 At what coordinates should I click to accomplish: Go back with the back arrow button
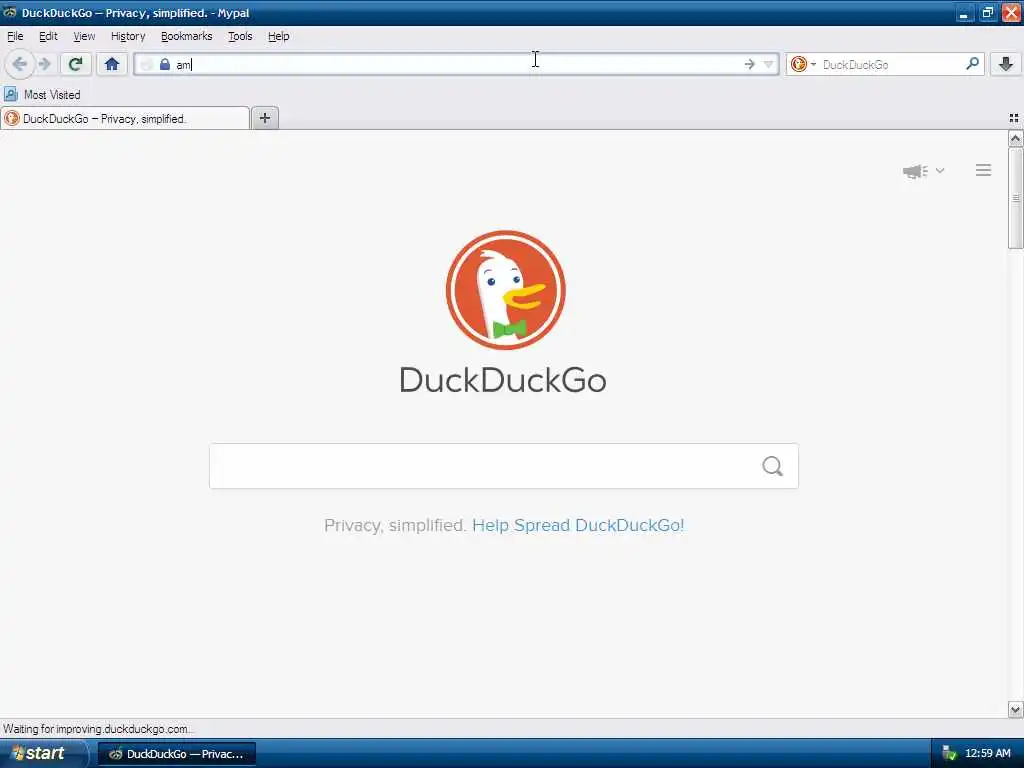point(20,64)
